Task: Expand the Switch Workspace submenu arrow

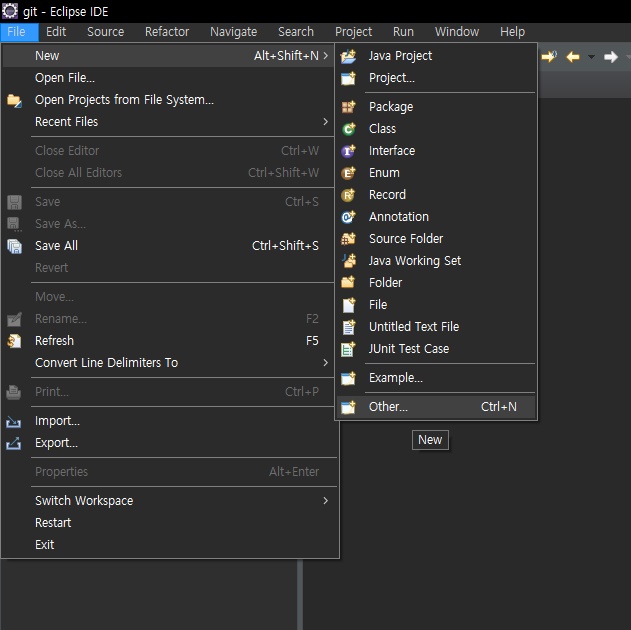Action: tap(326, 501)
